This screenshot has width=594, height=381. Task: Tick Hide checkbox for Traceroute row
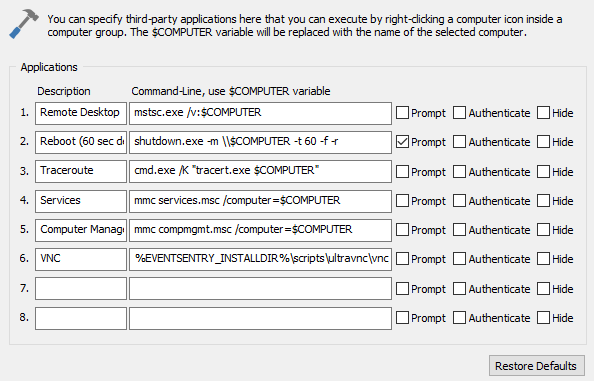click(543, 172)
